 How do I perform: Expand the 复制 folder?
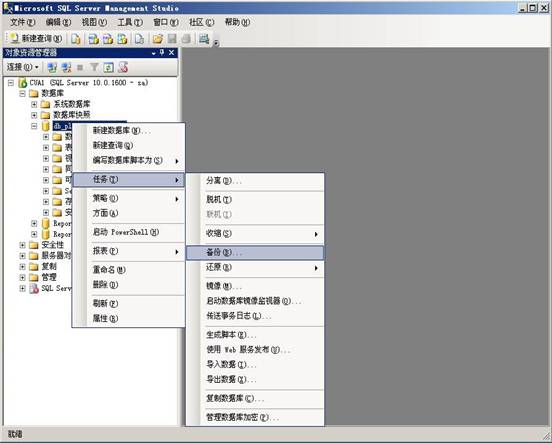tap(22, 267)
